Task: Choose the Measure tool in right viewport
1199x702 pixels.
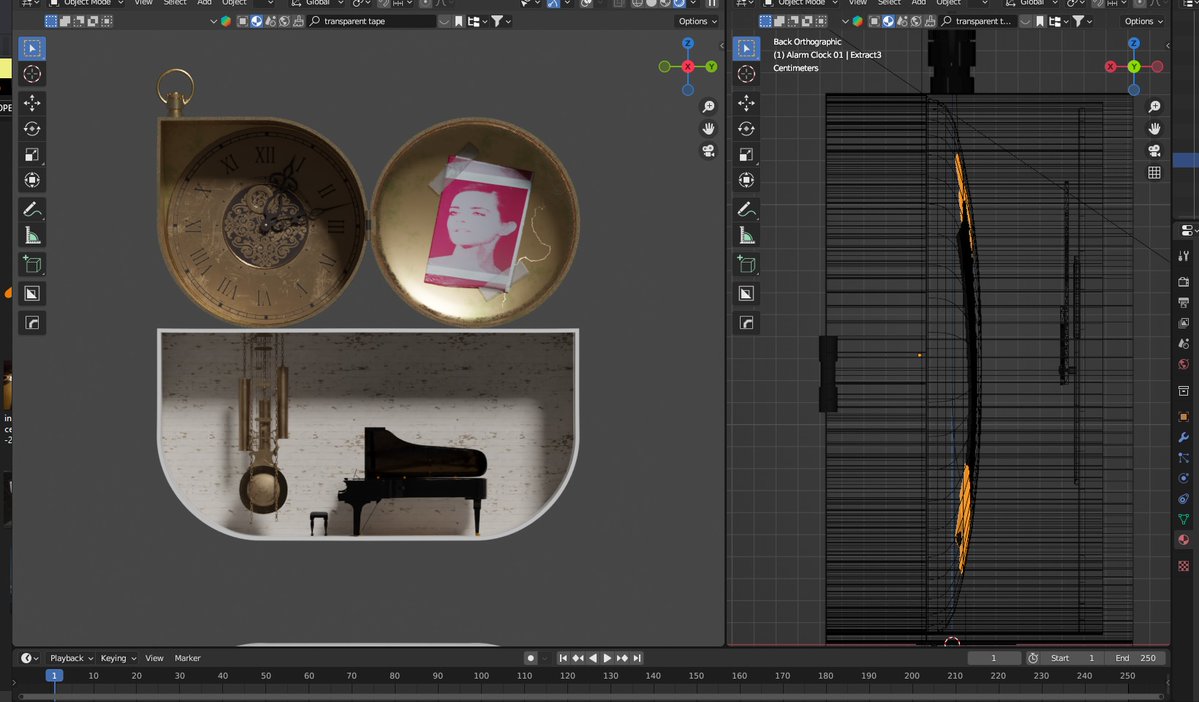Action: point(746,236)
